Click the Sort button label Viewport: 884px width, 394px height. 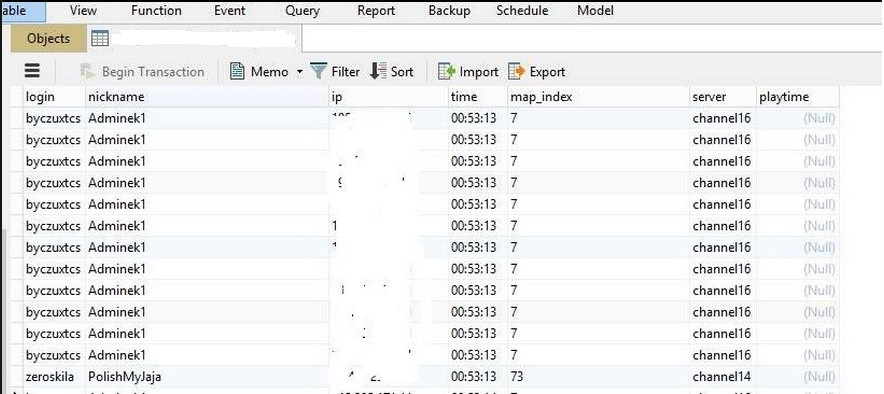click(402, 72)
